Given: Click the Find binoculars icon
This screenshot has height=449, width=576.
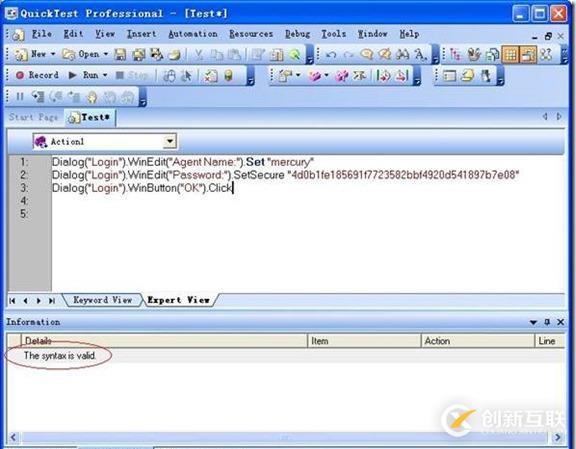Looking at the screenshot, I should (x=403, y=55).
